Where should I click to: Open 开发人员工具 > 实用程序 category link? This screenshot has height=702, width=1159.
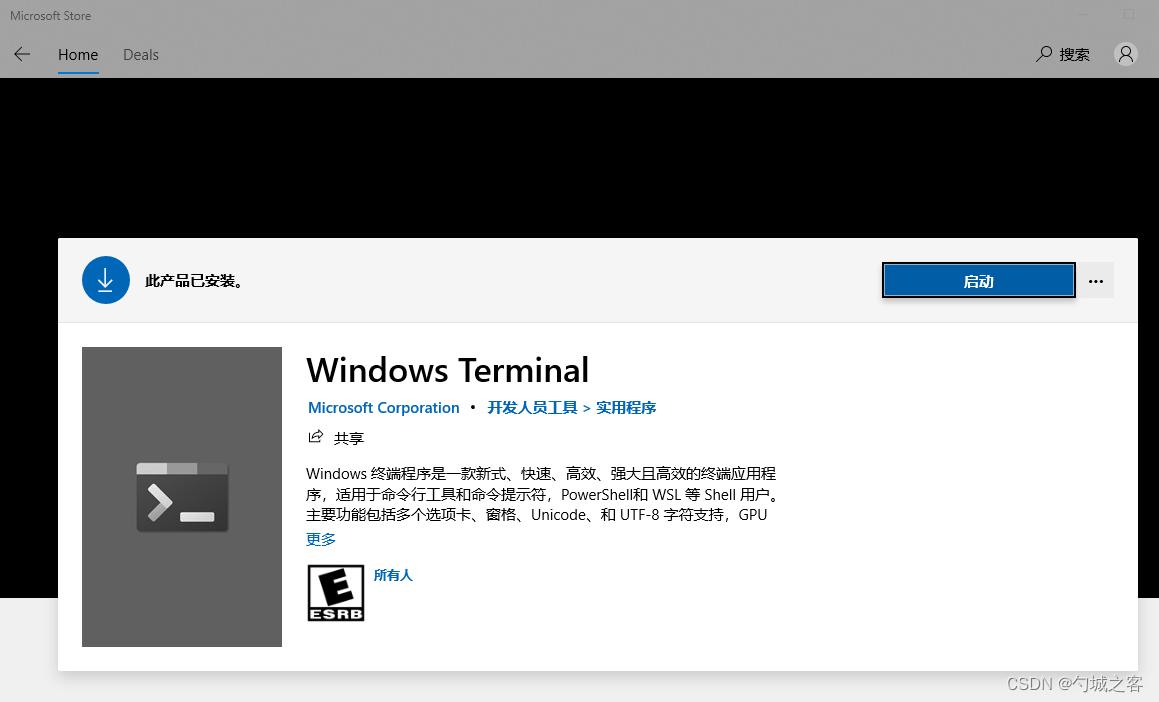click(571, 408)
